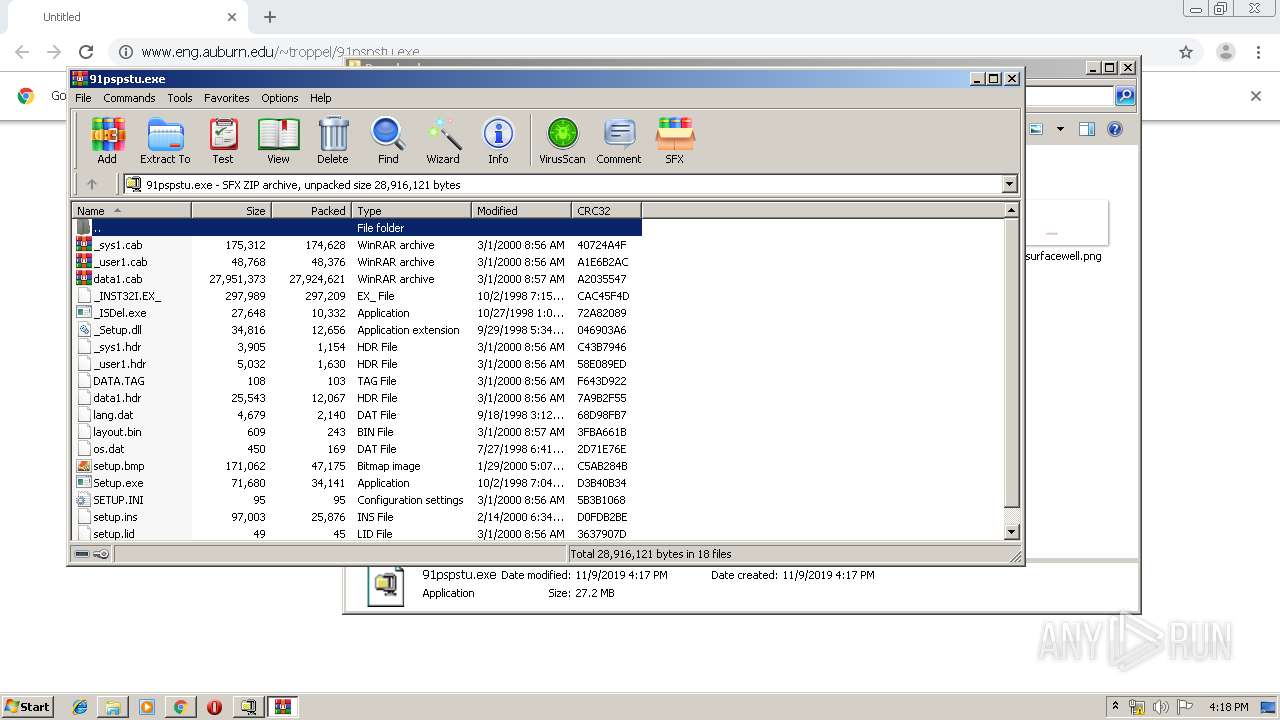Select the SETUP.INI configuration file

pos(118,500)
